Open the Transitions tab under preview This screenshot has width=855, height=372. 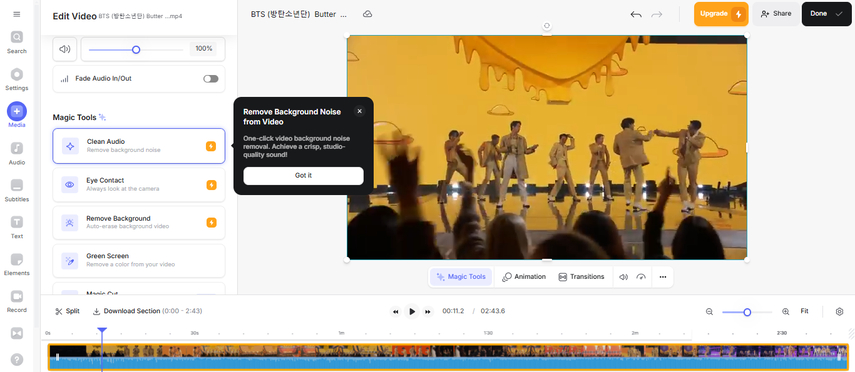click(581, 277)
